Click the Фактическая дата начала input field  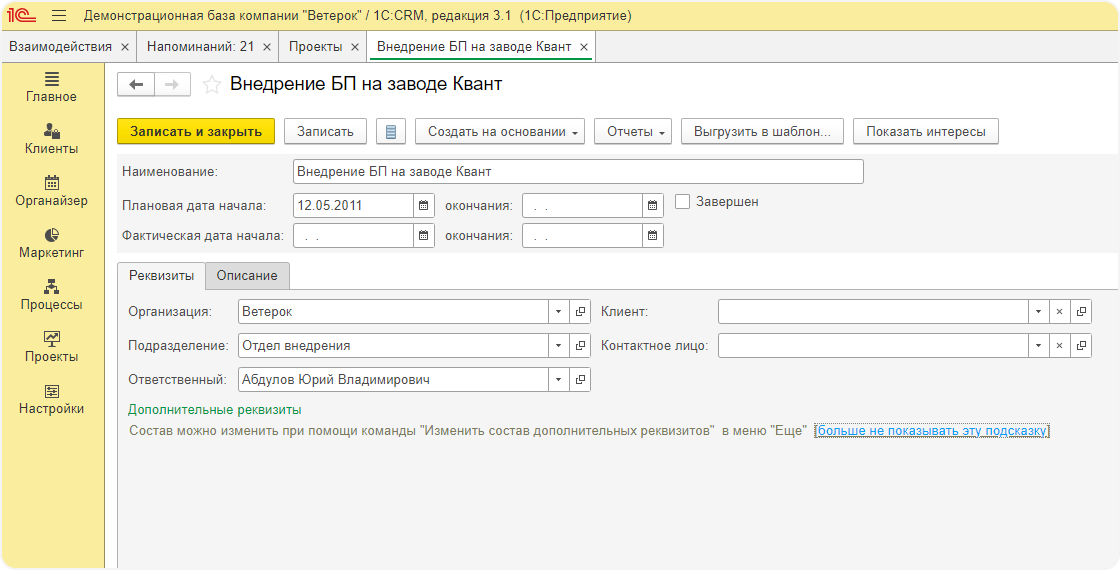click(x=354, y=236)
